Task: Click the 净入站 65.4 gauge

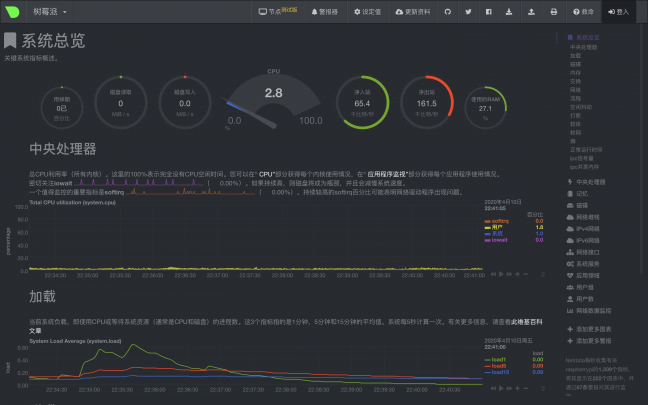Action: pyautogui.click(x=362, y=102)
